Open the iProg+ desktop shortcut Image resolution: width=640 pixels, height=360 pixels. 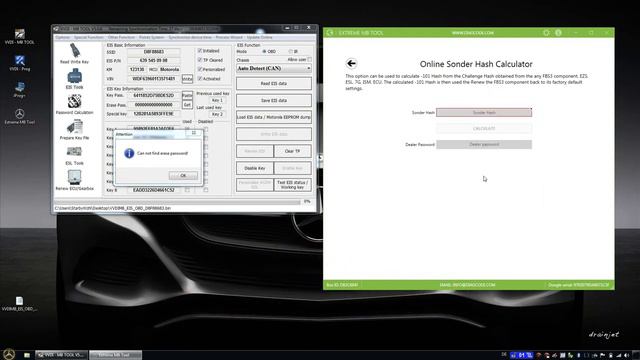20,90
